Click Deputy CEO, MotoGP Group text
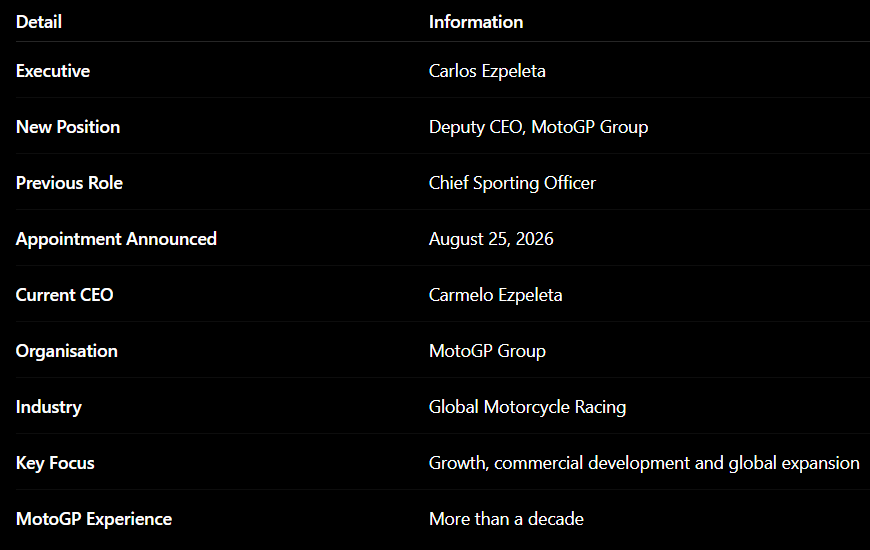Screen dimensions: 870x550 [x=538, y=127]
